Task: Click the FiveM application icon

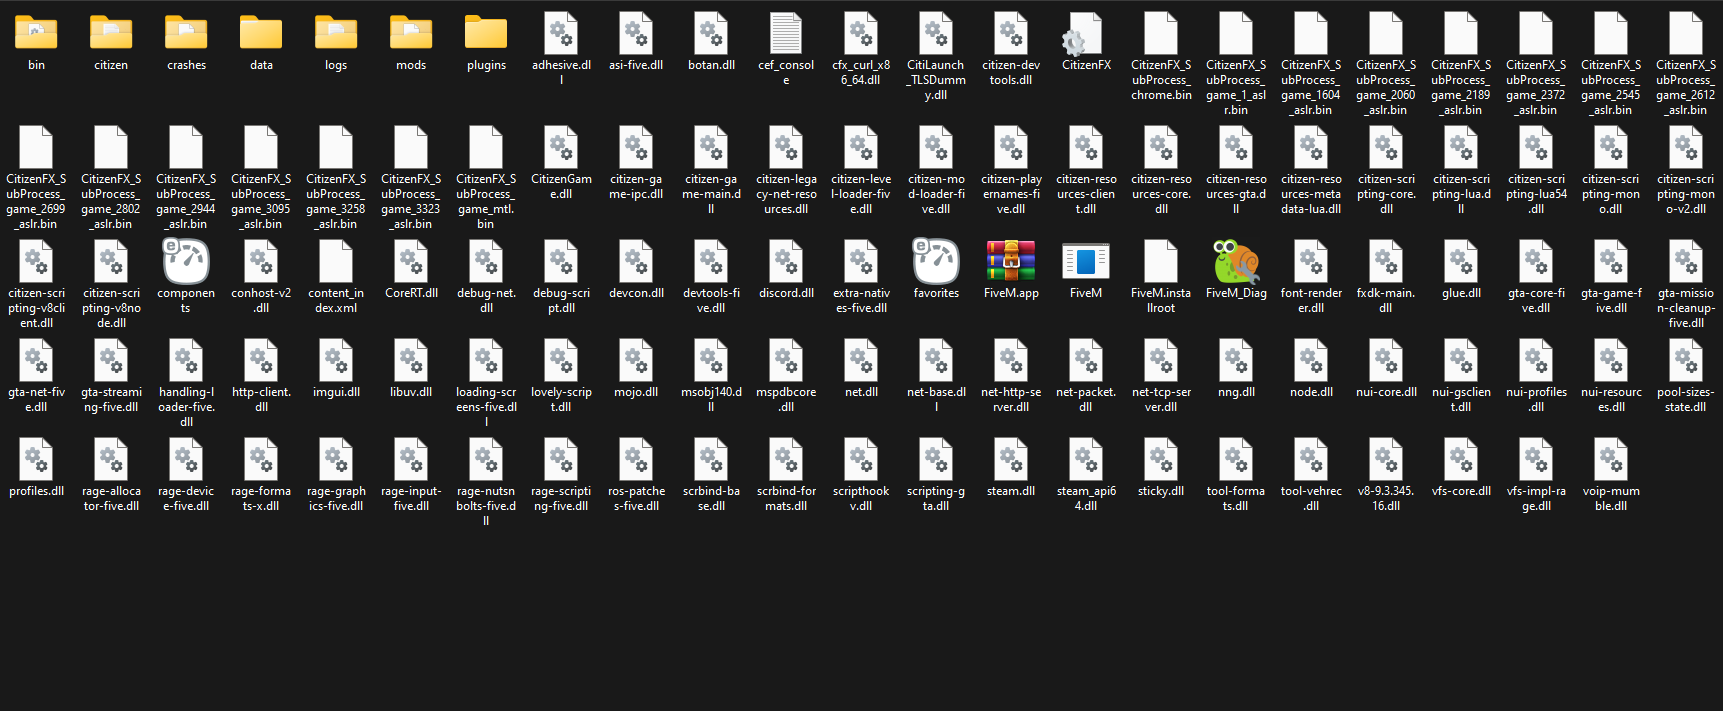Action: pyautogui.click(x=1086, y=261)
